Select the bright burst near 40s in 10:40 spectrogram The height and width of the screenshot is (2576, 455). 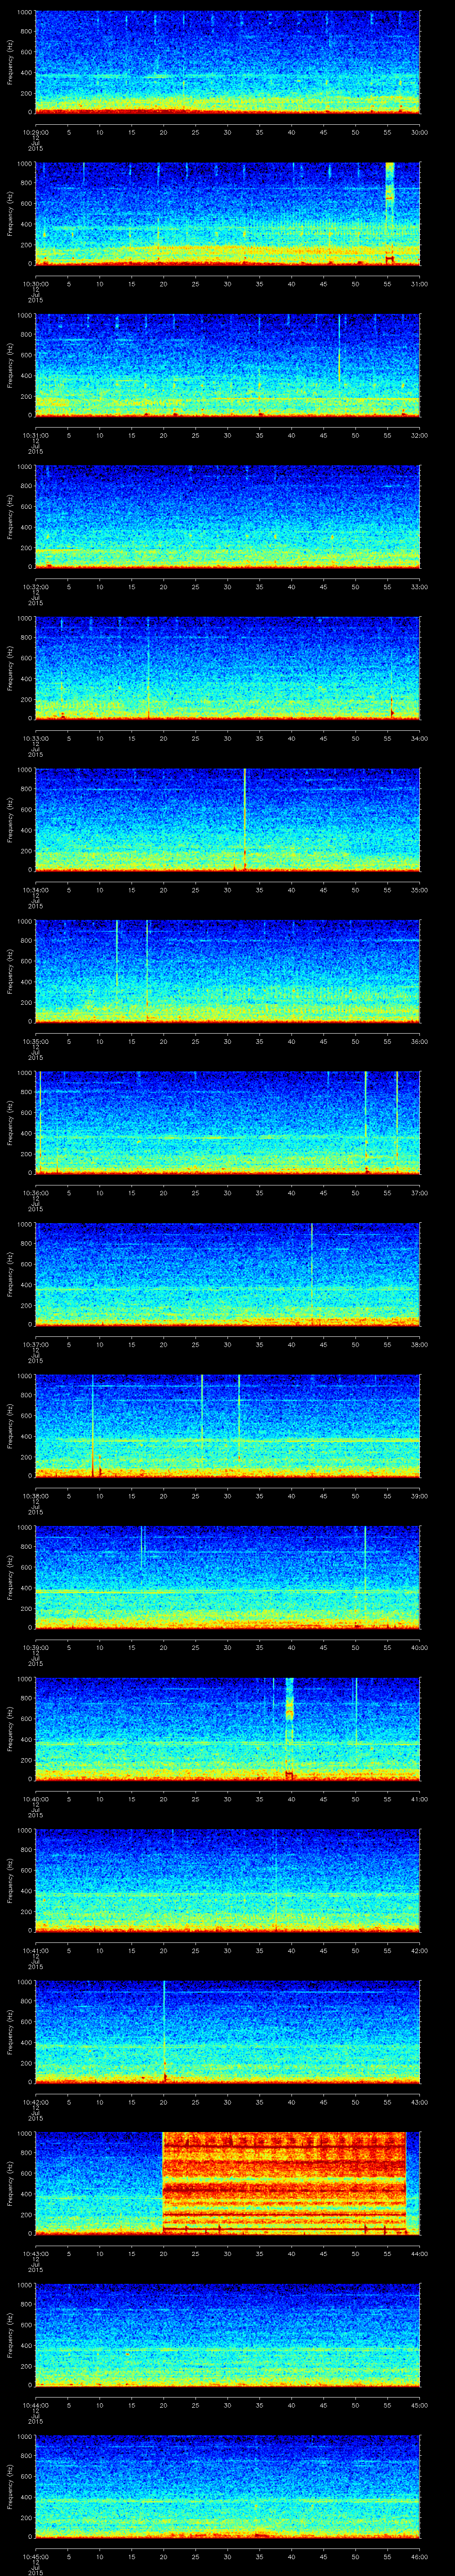coord(290,1728)
